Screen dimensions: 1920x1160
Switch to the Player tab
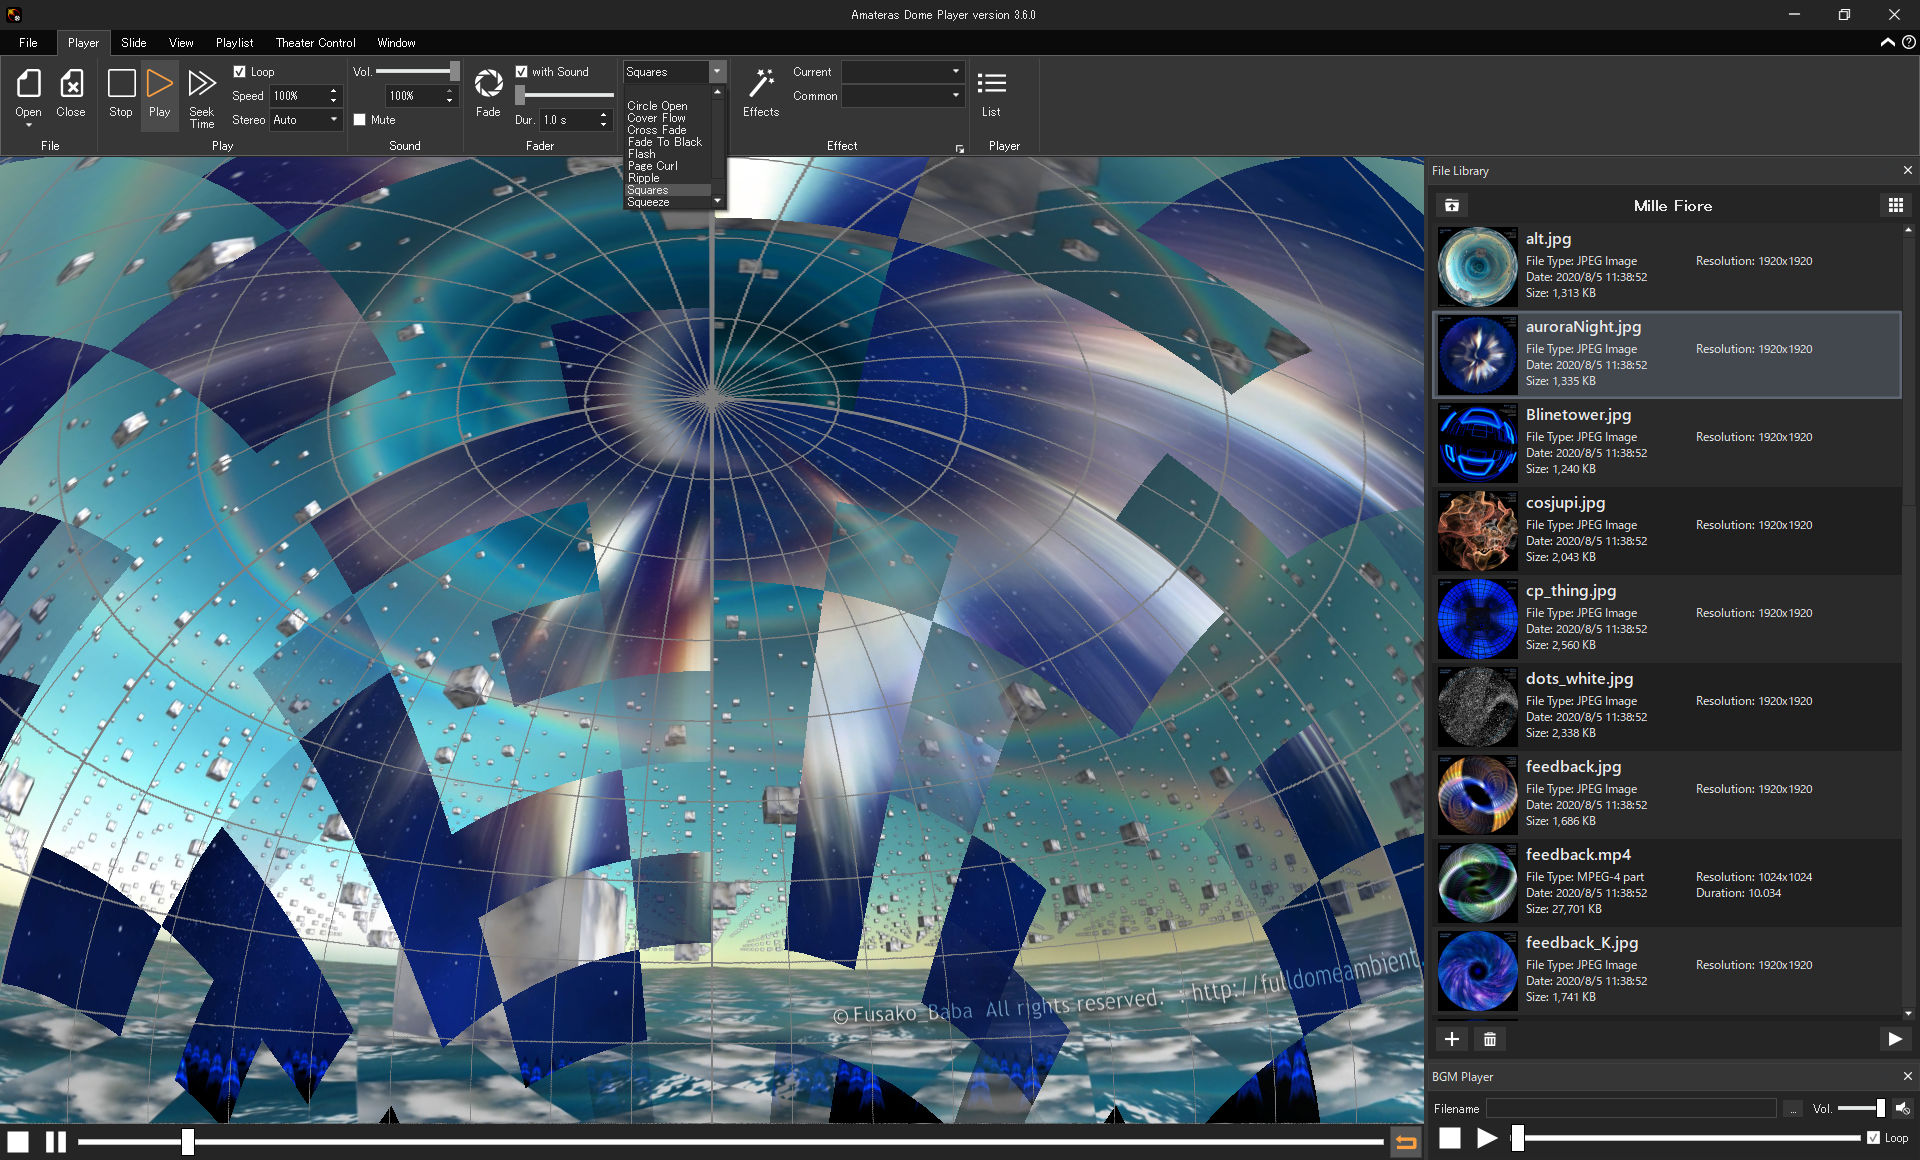[x=83, y=43]
